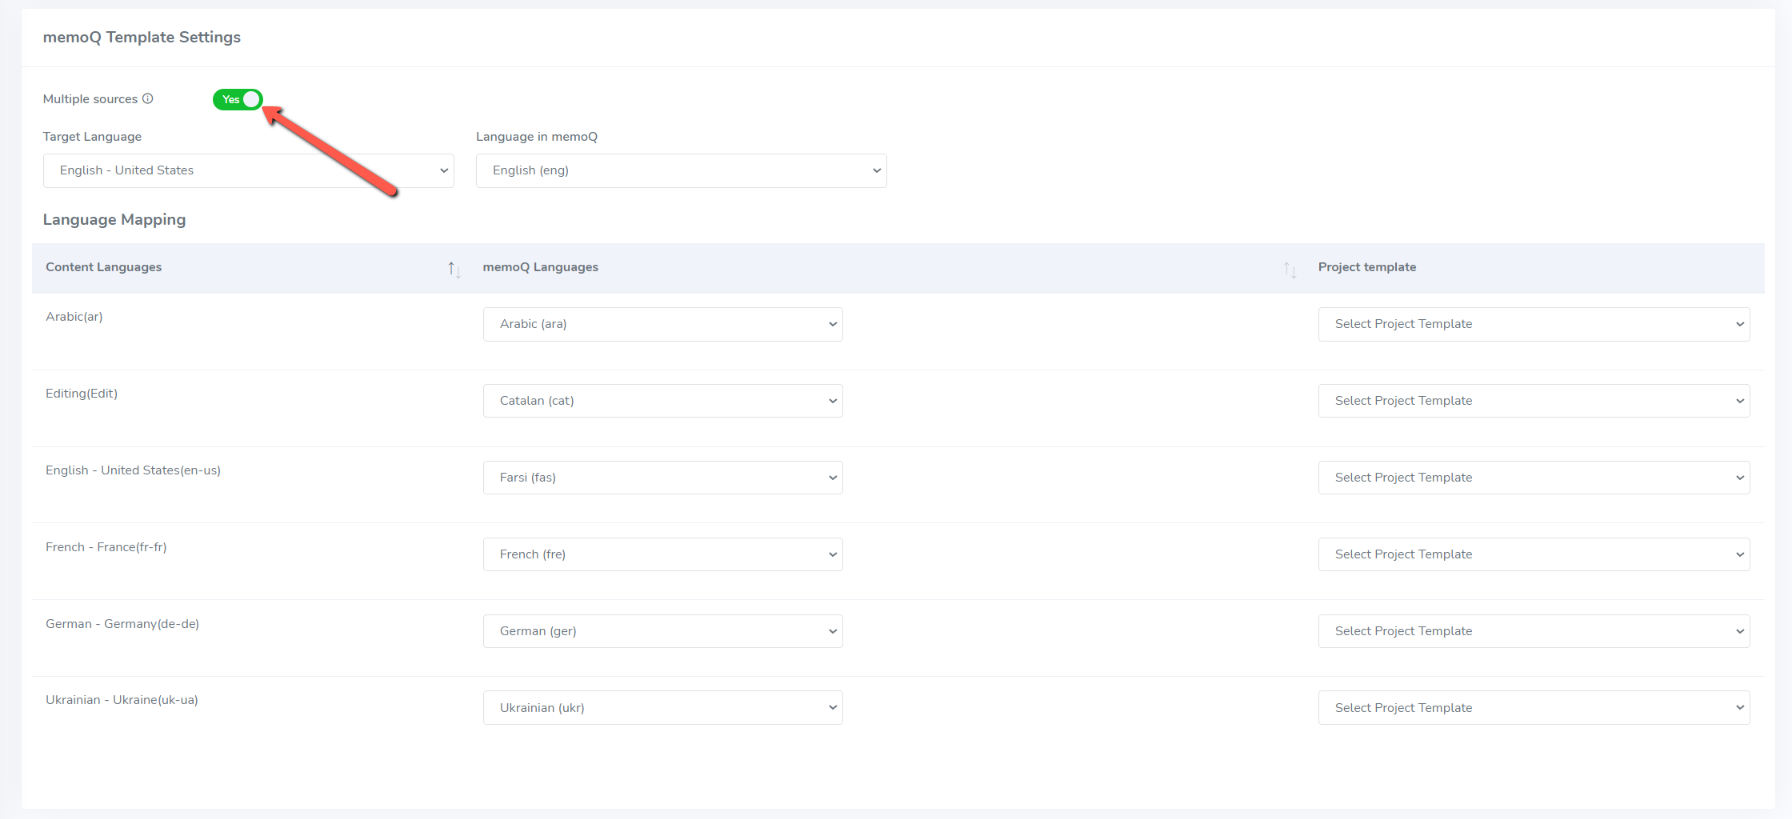This screenshot has width=1792, height=819.
Task: Select project template for Ukrainian - Ukraine row
Action: point(1534,708)
